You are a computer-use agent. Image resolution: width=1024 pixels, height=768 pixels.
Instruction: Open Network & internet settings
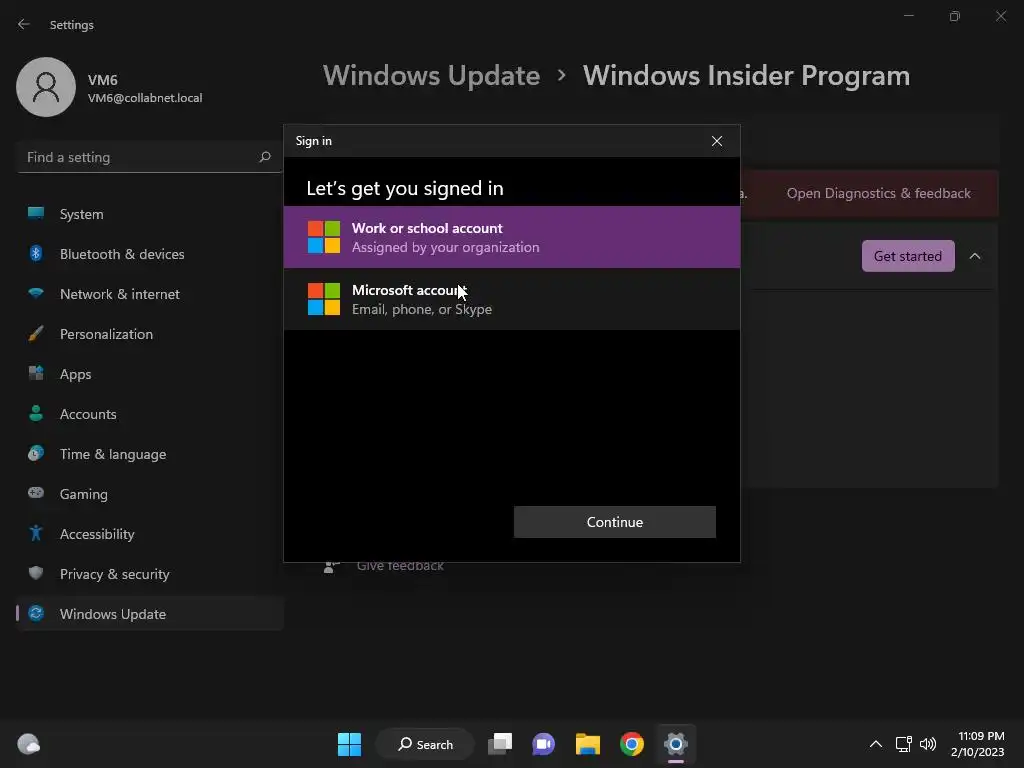pyautogui.click(x=150, y=294)
